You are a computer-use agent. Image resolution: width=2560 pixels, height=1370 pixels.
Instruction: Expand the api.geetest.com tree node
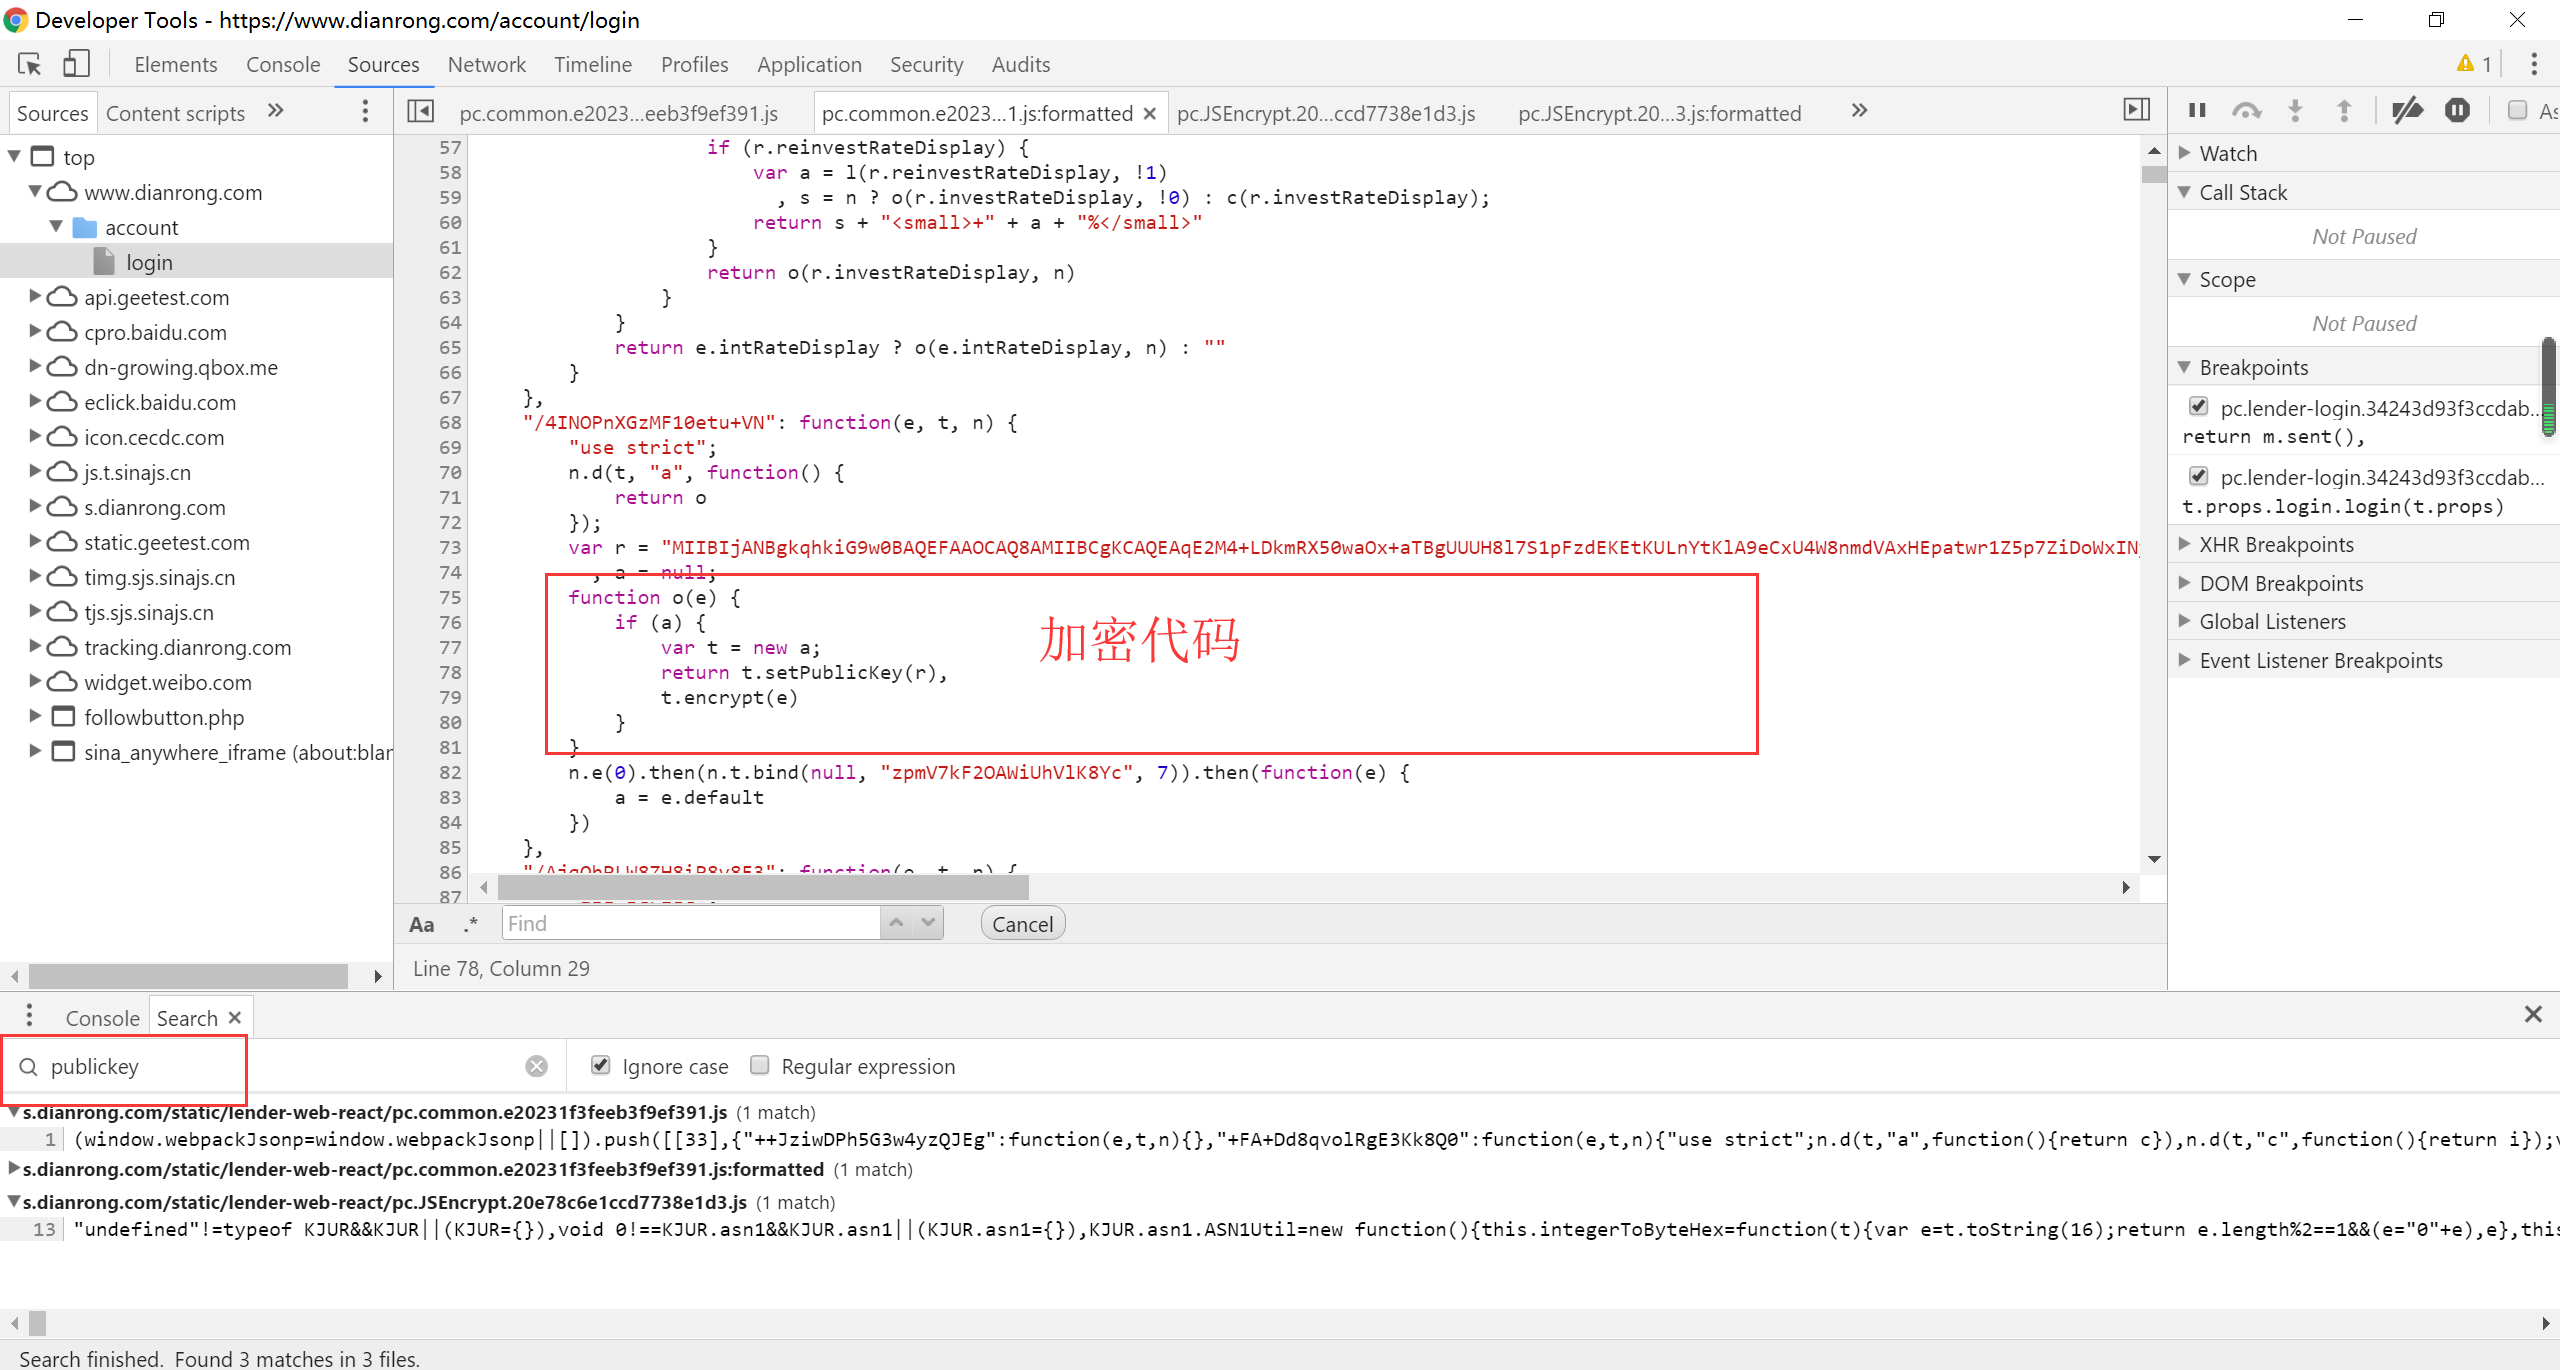[x=36, y=297]
